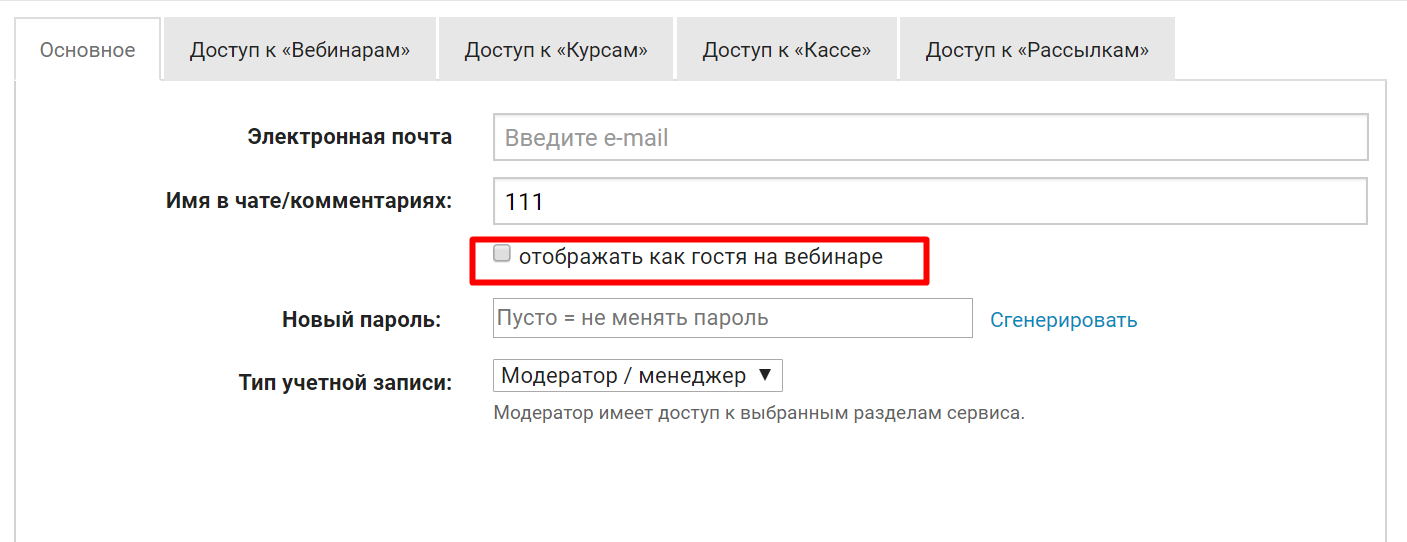Image resolution: width=1407 pixels, height=542 pixels.
Task: Click the «Тип учетной записи» label
Action: tap(345, 382)
